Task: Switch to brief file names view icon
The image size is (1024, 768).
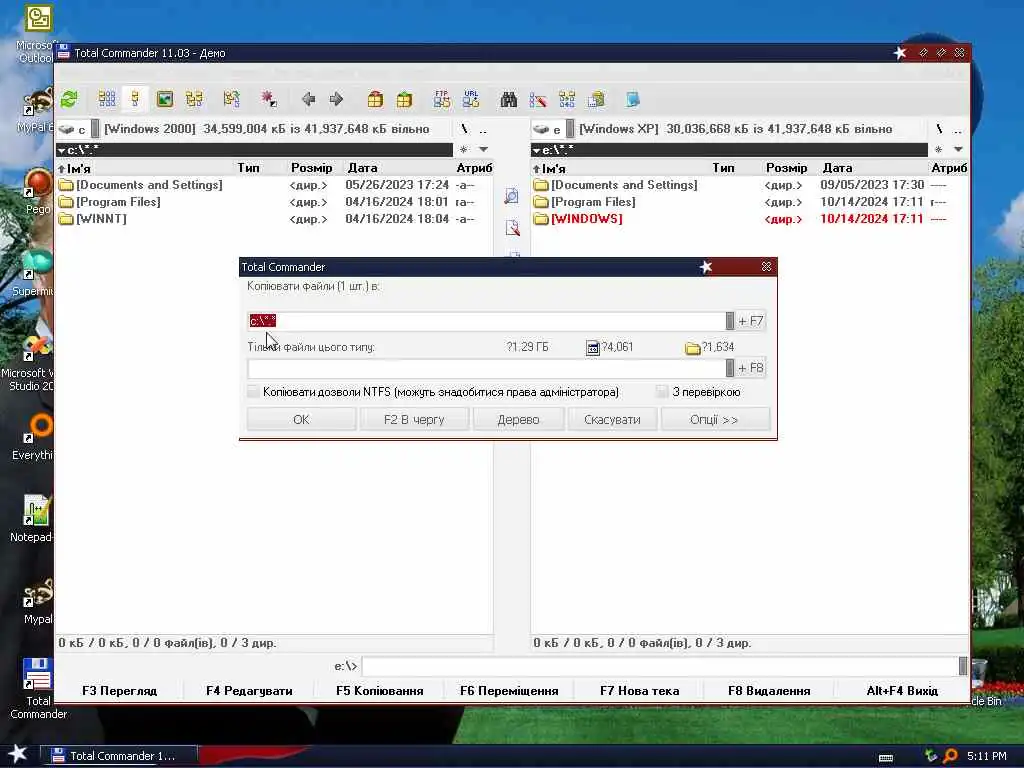Action: click(106, 99)
